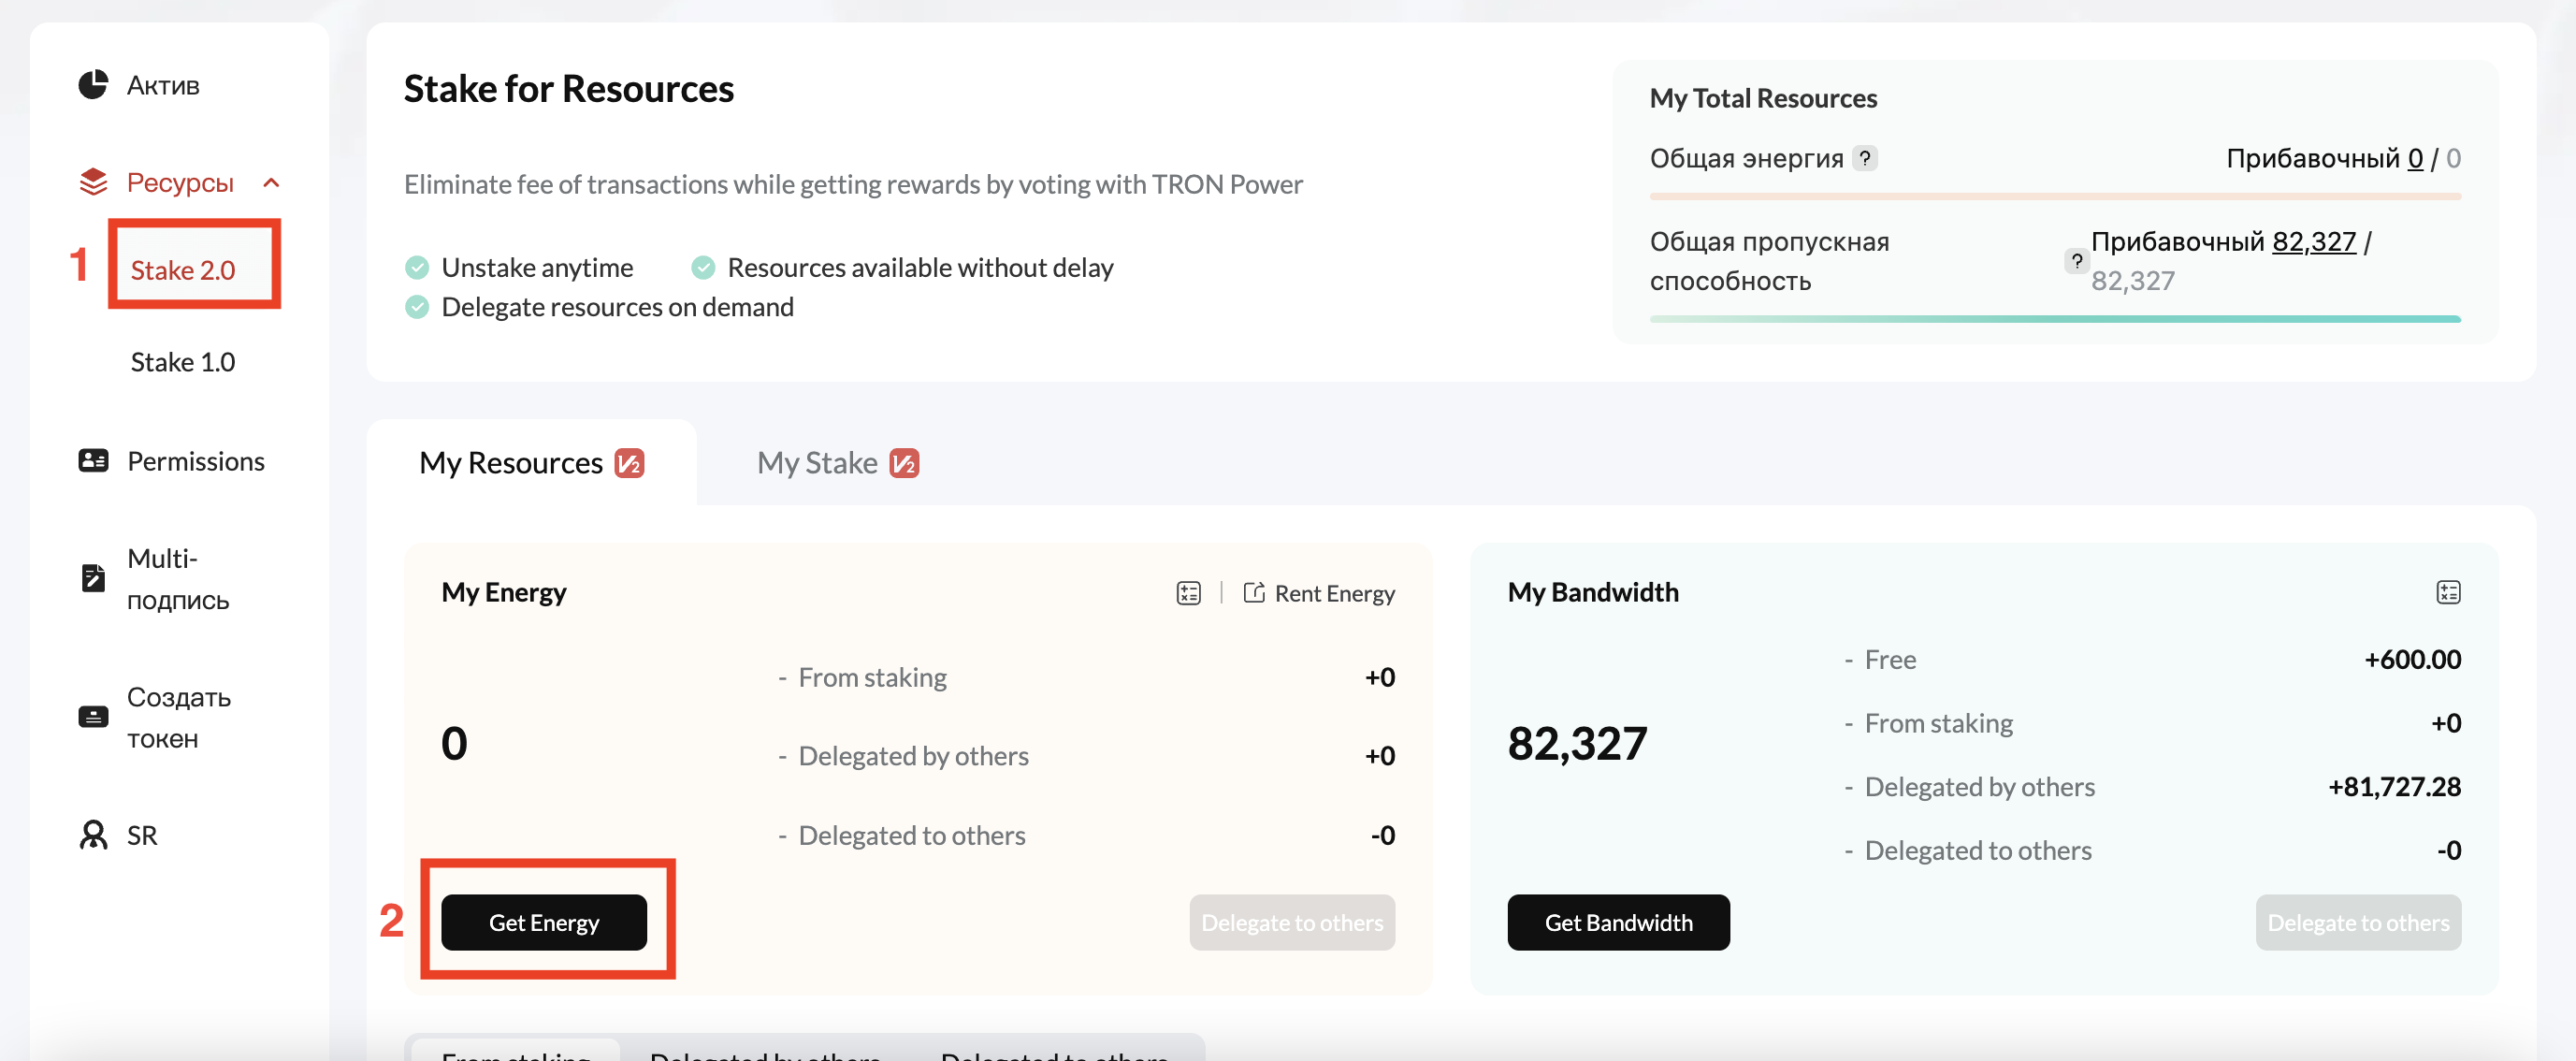Viewport: 2576px width, 1061px height.
Task: Switch to the My Stake tab
Action: 836,463
